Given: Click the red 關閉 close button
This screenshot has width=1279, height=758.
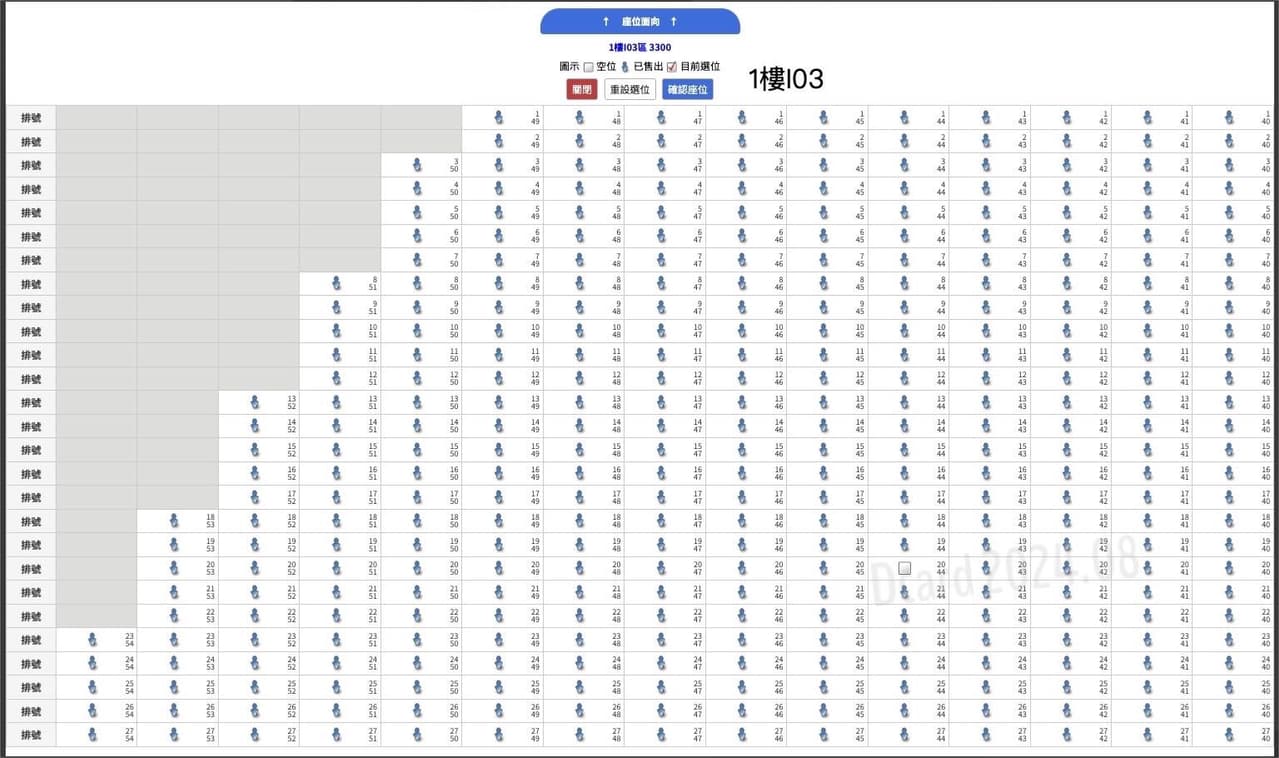Looking at the screenshot, I should 582,89.
